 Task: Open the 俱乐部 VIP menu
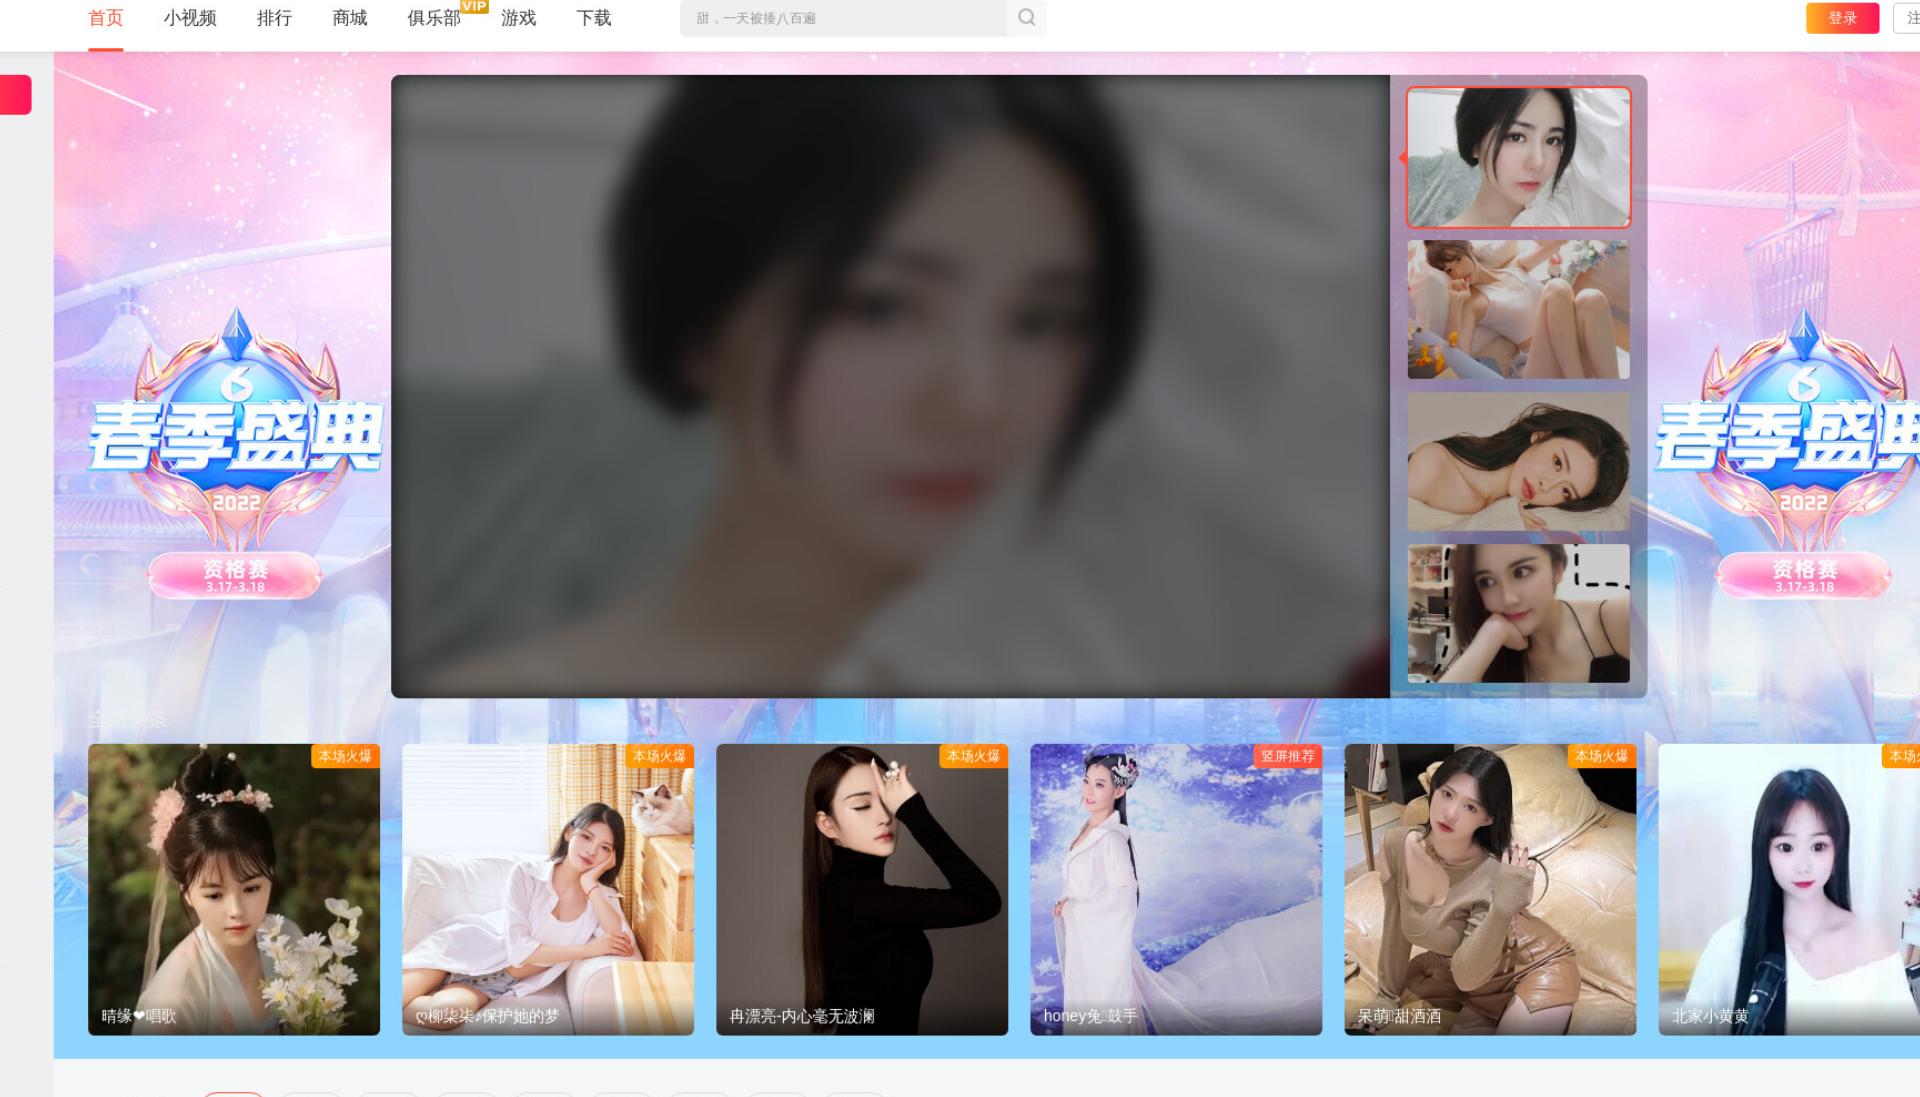(435, 18)
